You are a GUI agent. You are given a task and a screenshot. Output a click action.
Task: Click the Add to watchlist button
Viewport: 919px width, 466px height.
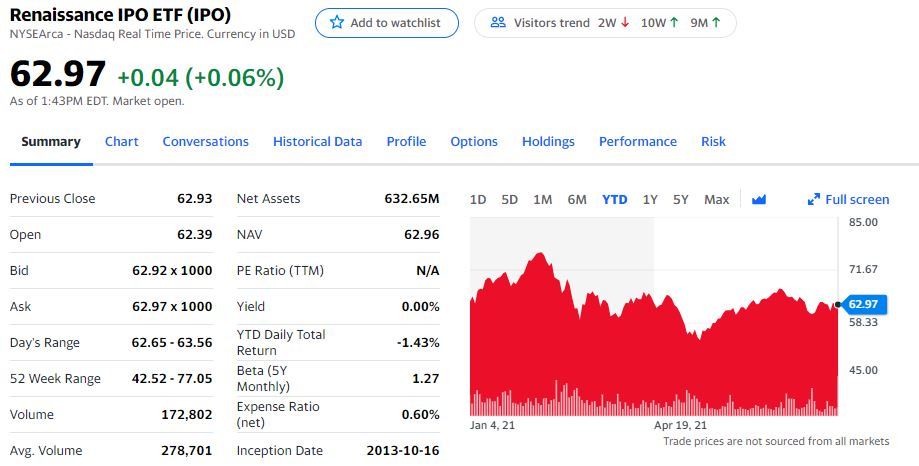point(387,23)
